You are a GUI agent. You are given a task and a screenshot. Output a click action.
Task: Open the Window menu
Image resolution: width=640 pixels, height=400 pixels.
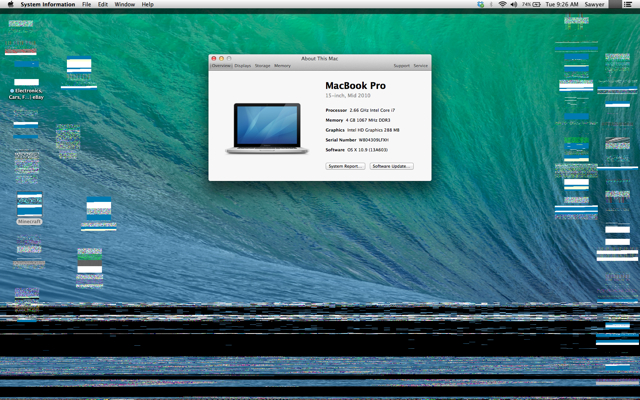(124, 4)
